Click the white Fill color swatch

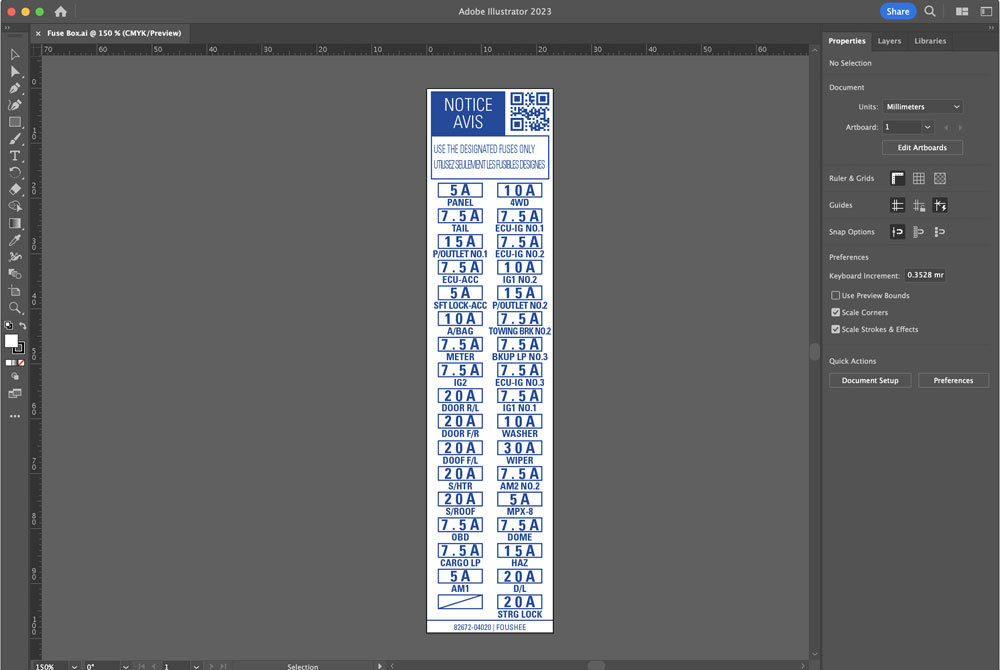tap(11, 340)
